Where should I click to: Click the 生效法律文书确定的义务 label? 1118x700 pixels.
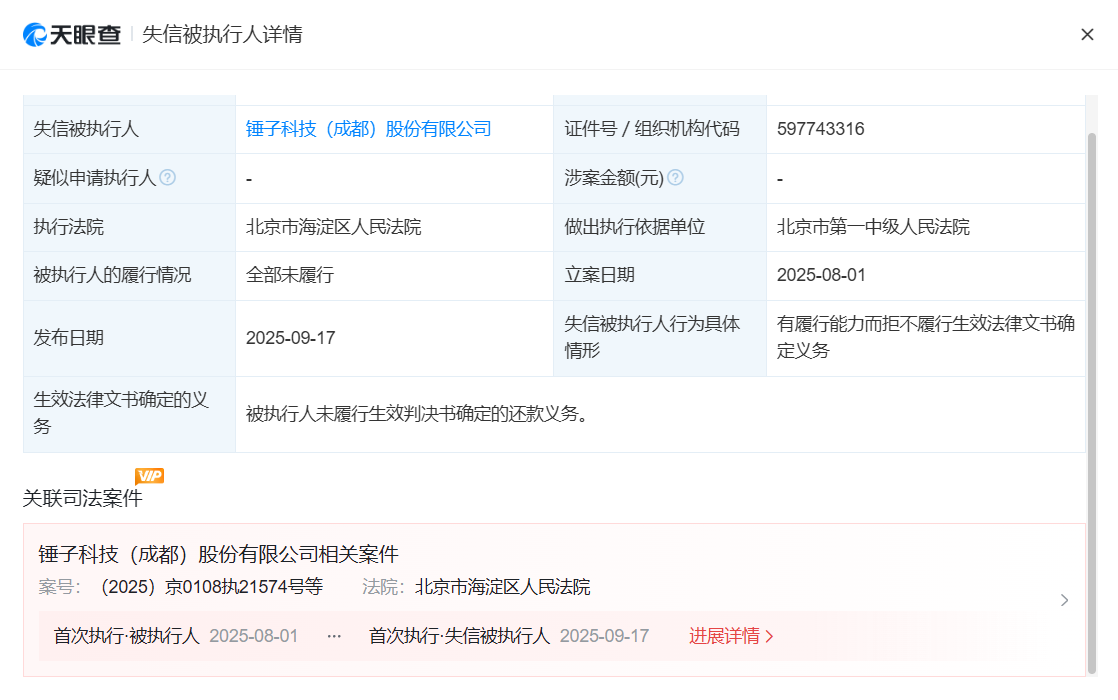click(121, 413)
